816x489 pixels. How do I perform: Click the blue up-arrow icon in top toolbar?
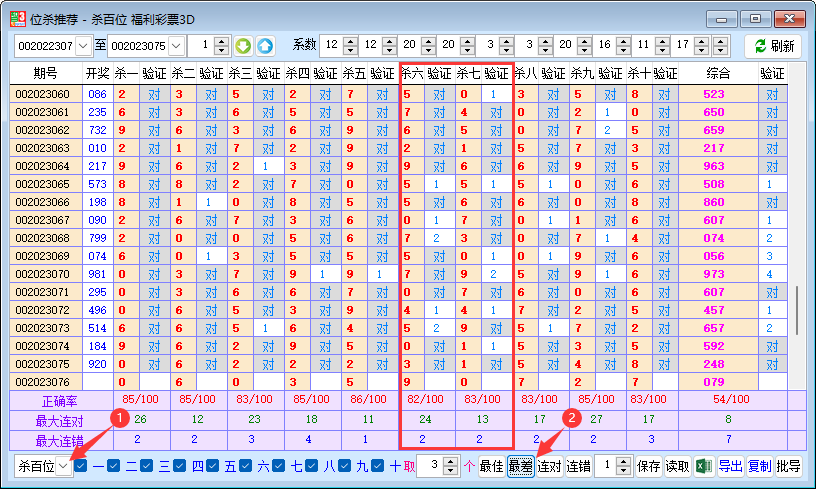[265, 46]
